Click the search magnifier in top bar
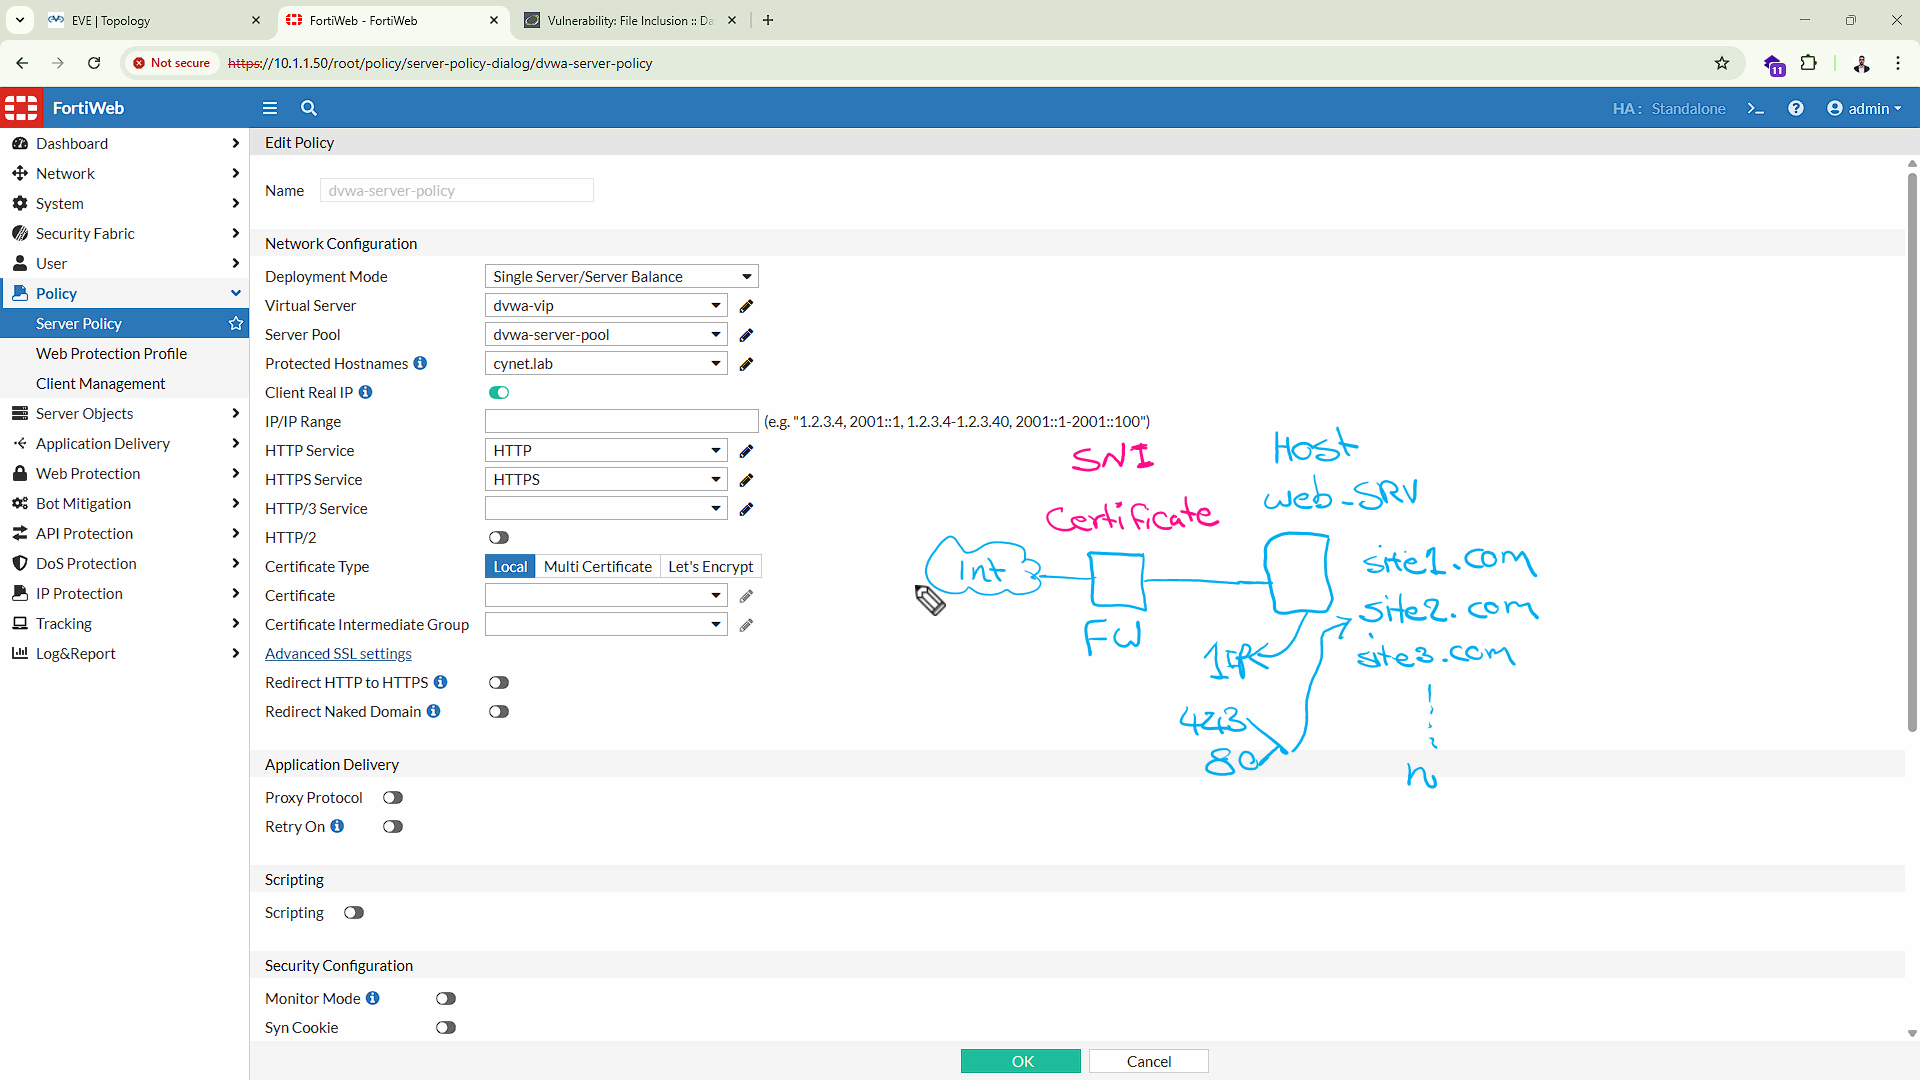The width and height of the screenshot is (1920, 1080). pos(309,108)
